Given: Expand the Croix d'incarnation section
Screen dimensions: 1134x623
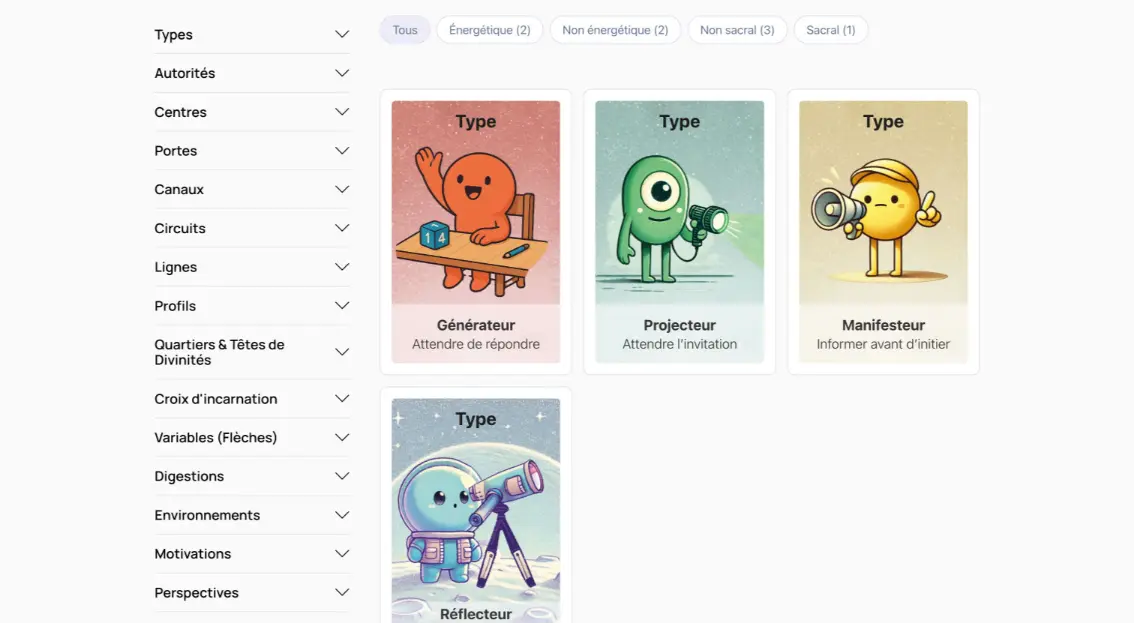Looking at the screenshot, I should coord(252,399).
